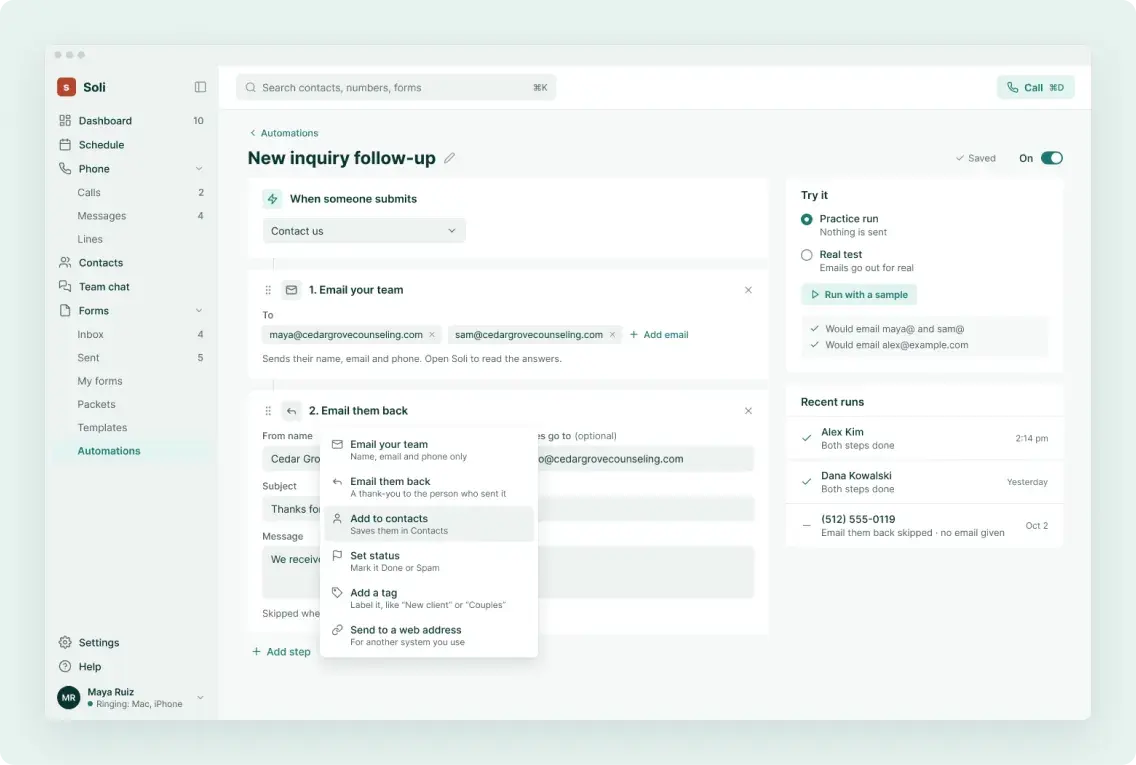
Task: Open Messages in the sidebar
Action: (x=131, y=216)
